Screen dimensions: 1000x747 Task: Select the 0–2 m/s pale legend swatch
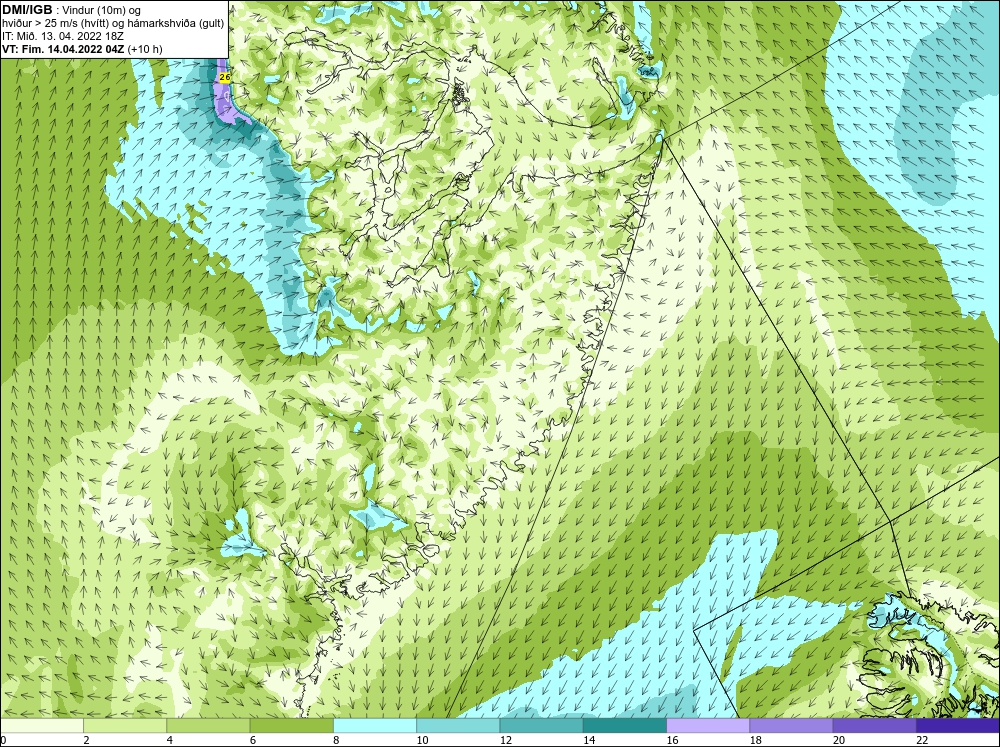point(41,726)
